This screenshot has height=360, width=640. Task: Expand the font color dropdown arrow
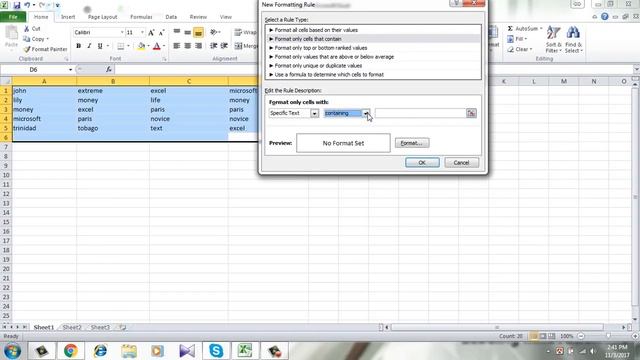click(x=164, y=46)
